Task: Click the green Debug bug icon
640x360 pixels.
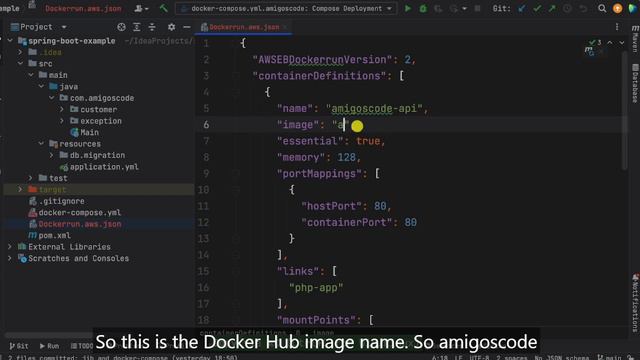Action: tap(423, 8)
